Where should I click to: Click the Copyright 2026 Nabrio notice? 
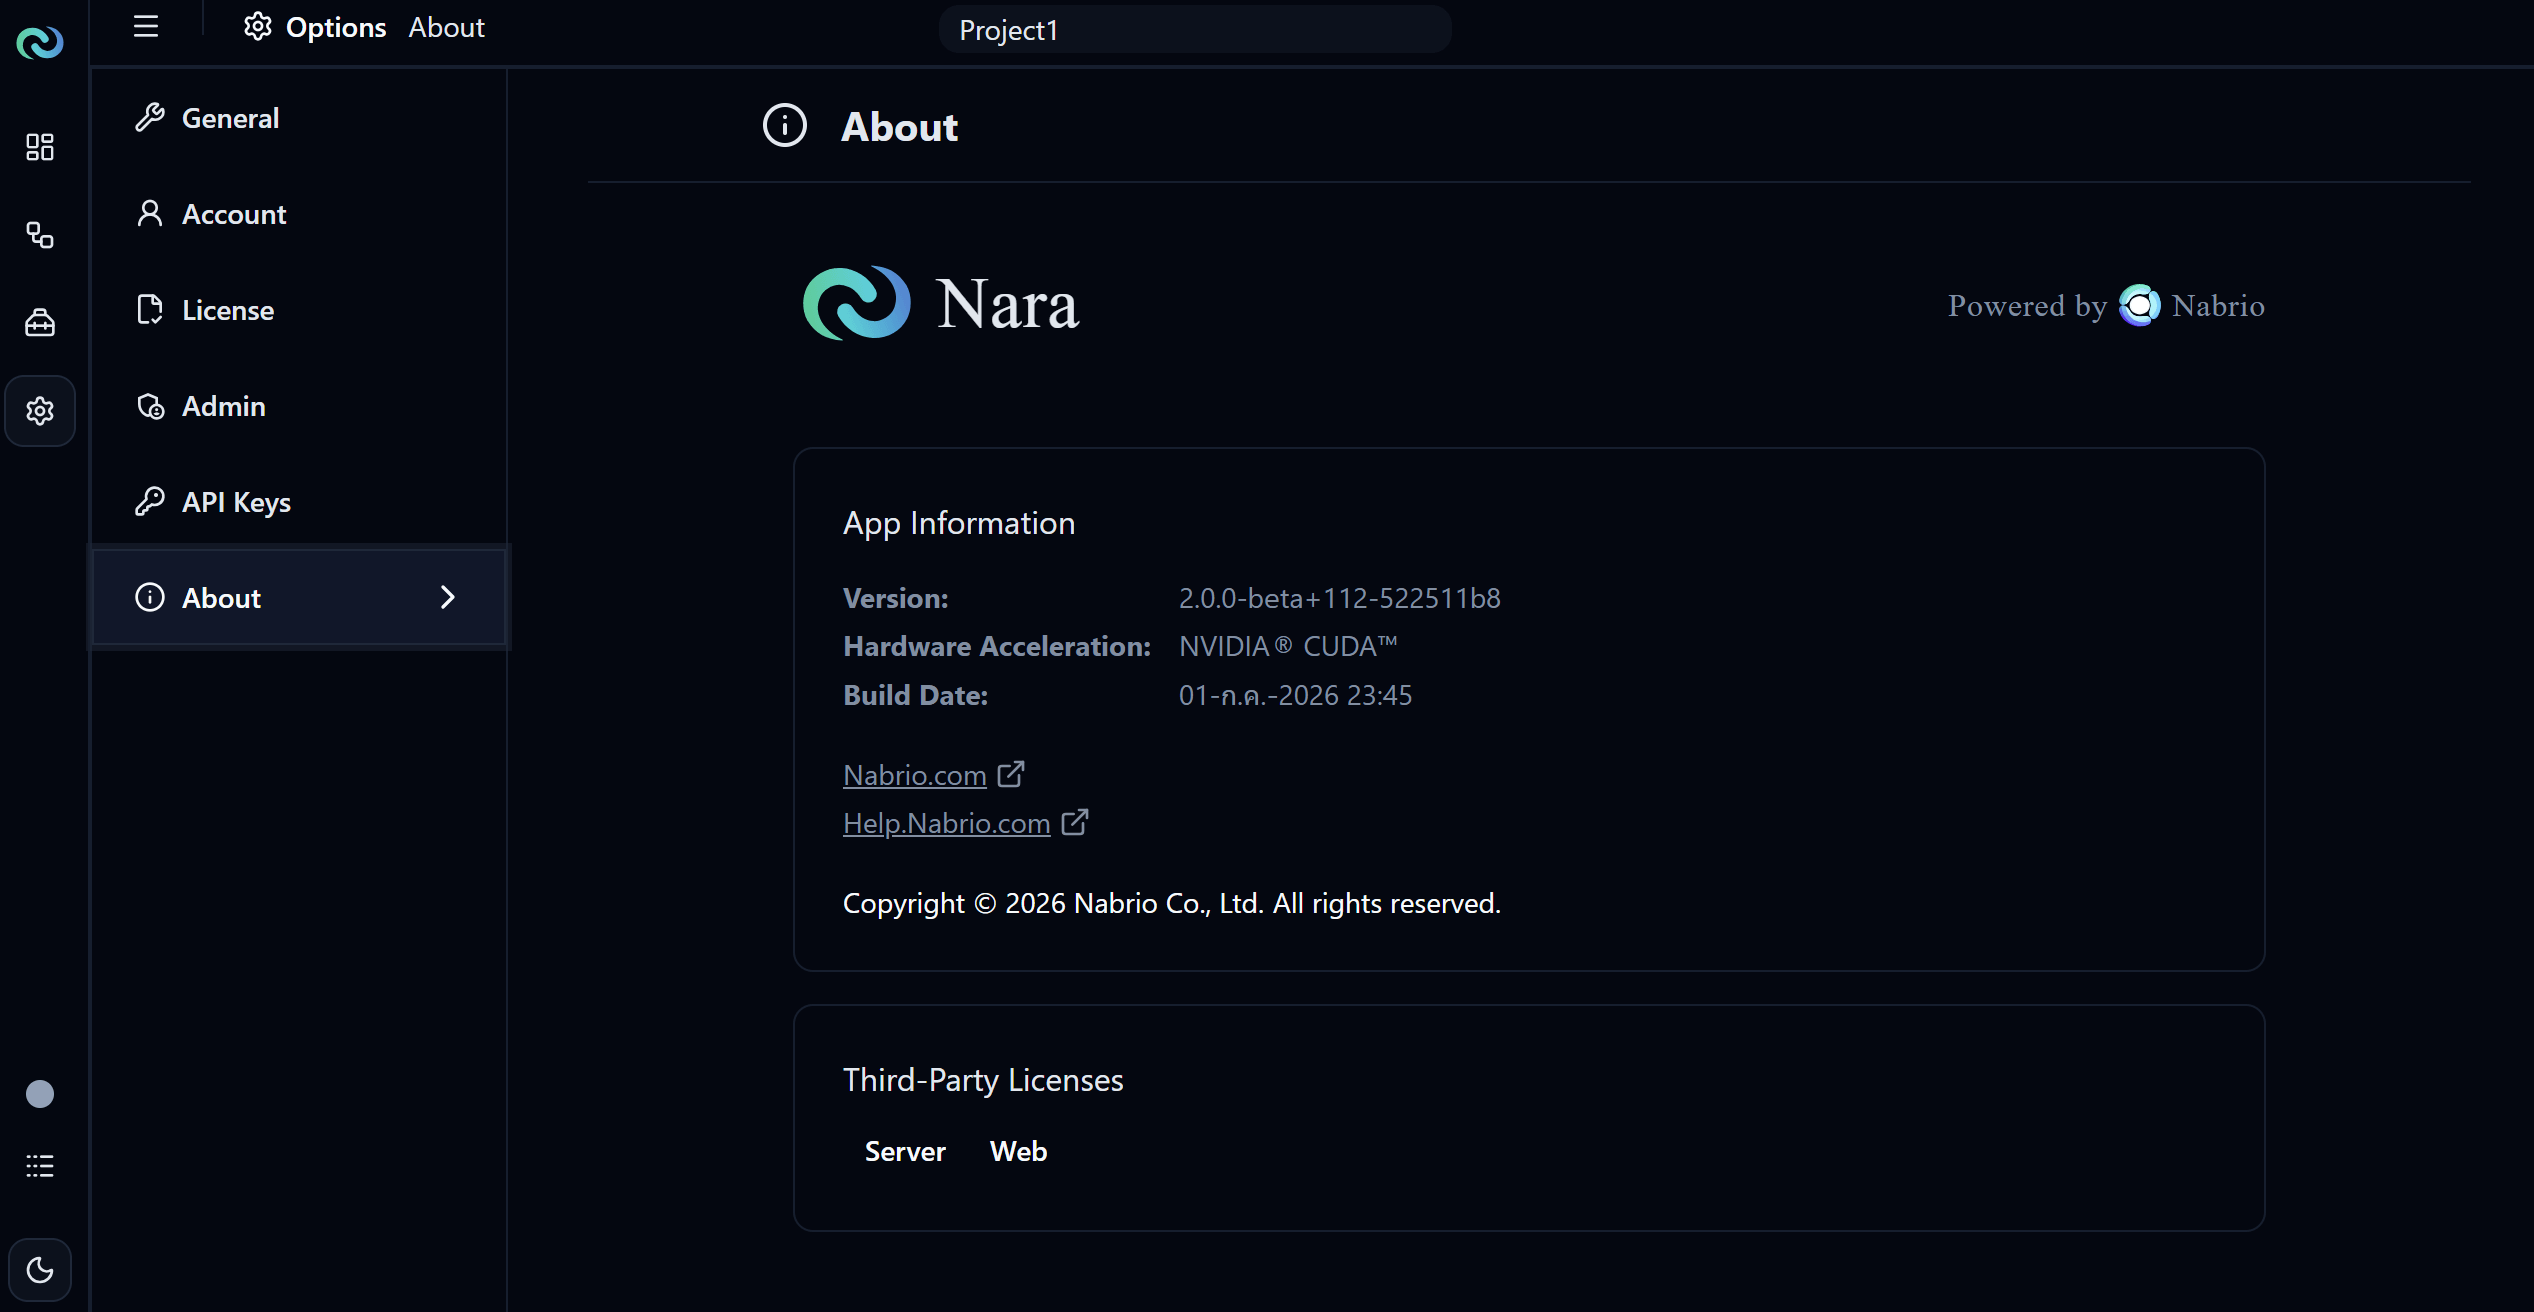pos(1172,904)
